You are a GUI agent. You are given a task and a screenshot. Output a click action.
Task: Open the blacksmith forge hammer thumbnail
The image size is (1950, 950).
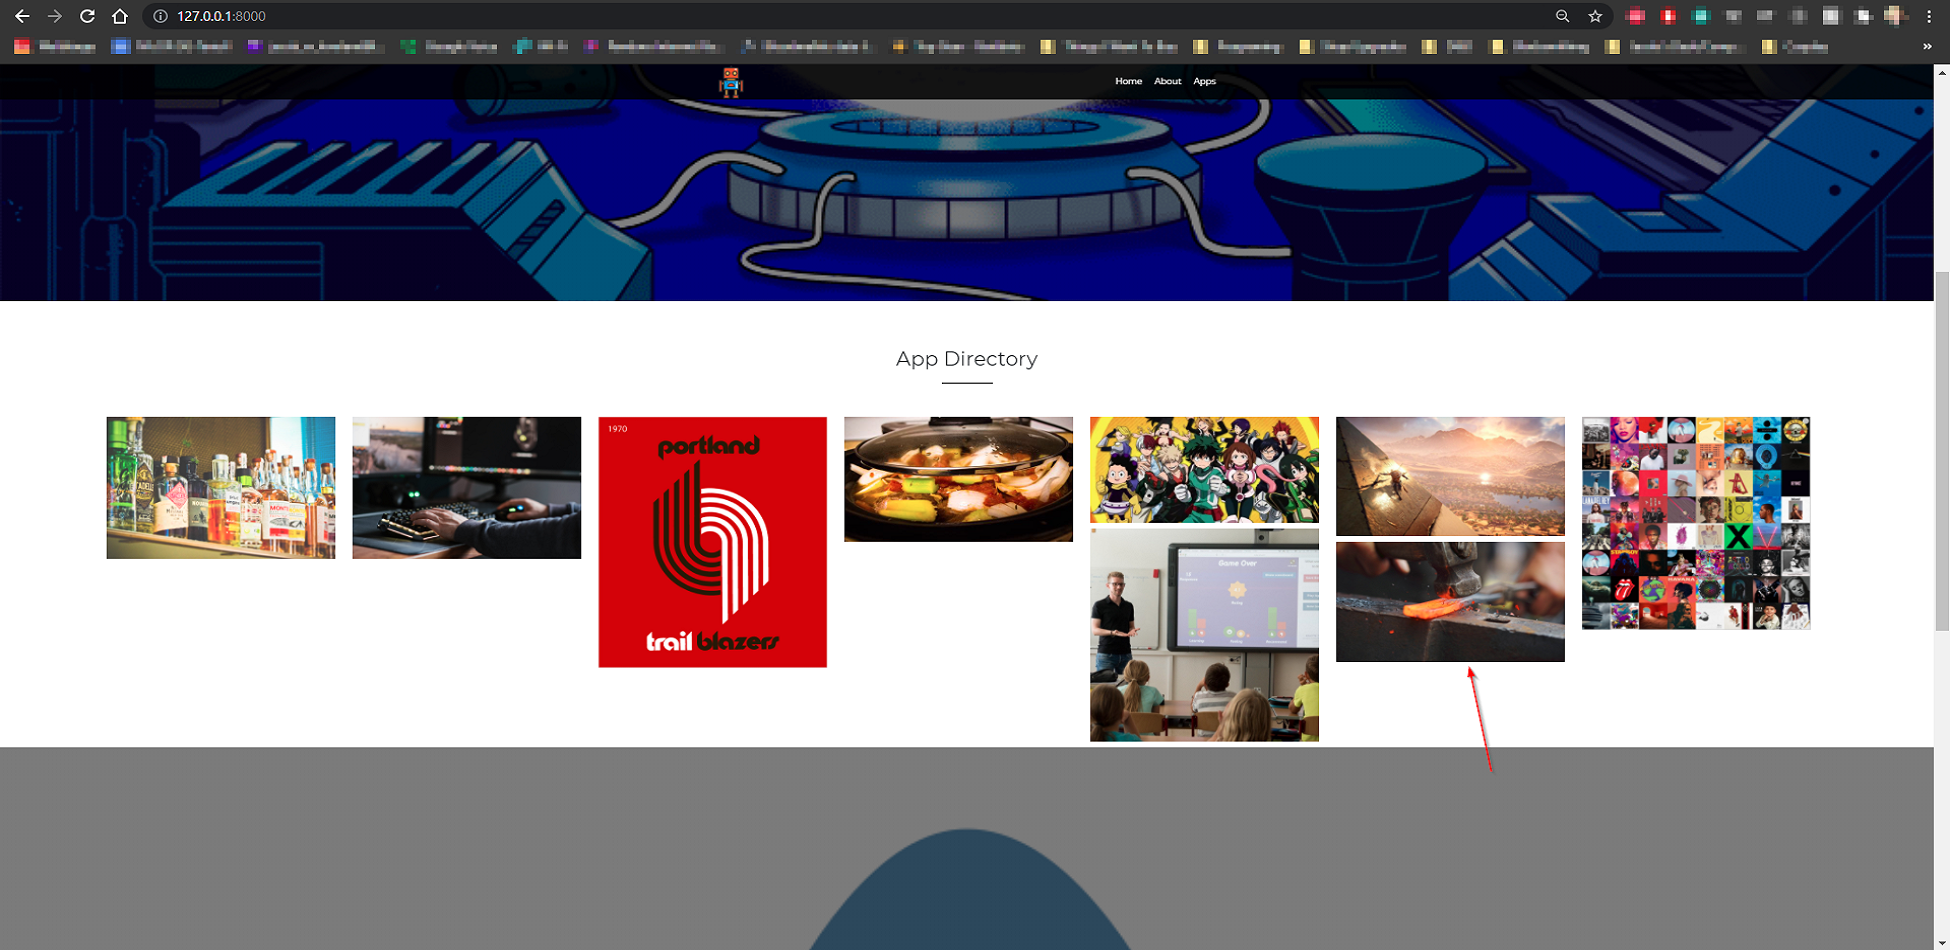pyautogui.click(x=1450, y=602)
